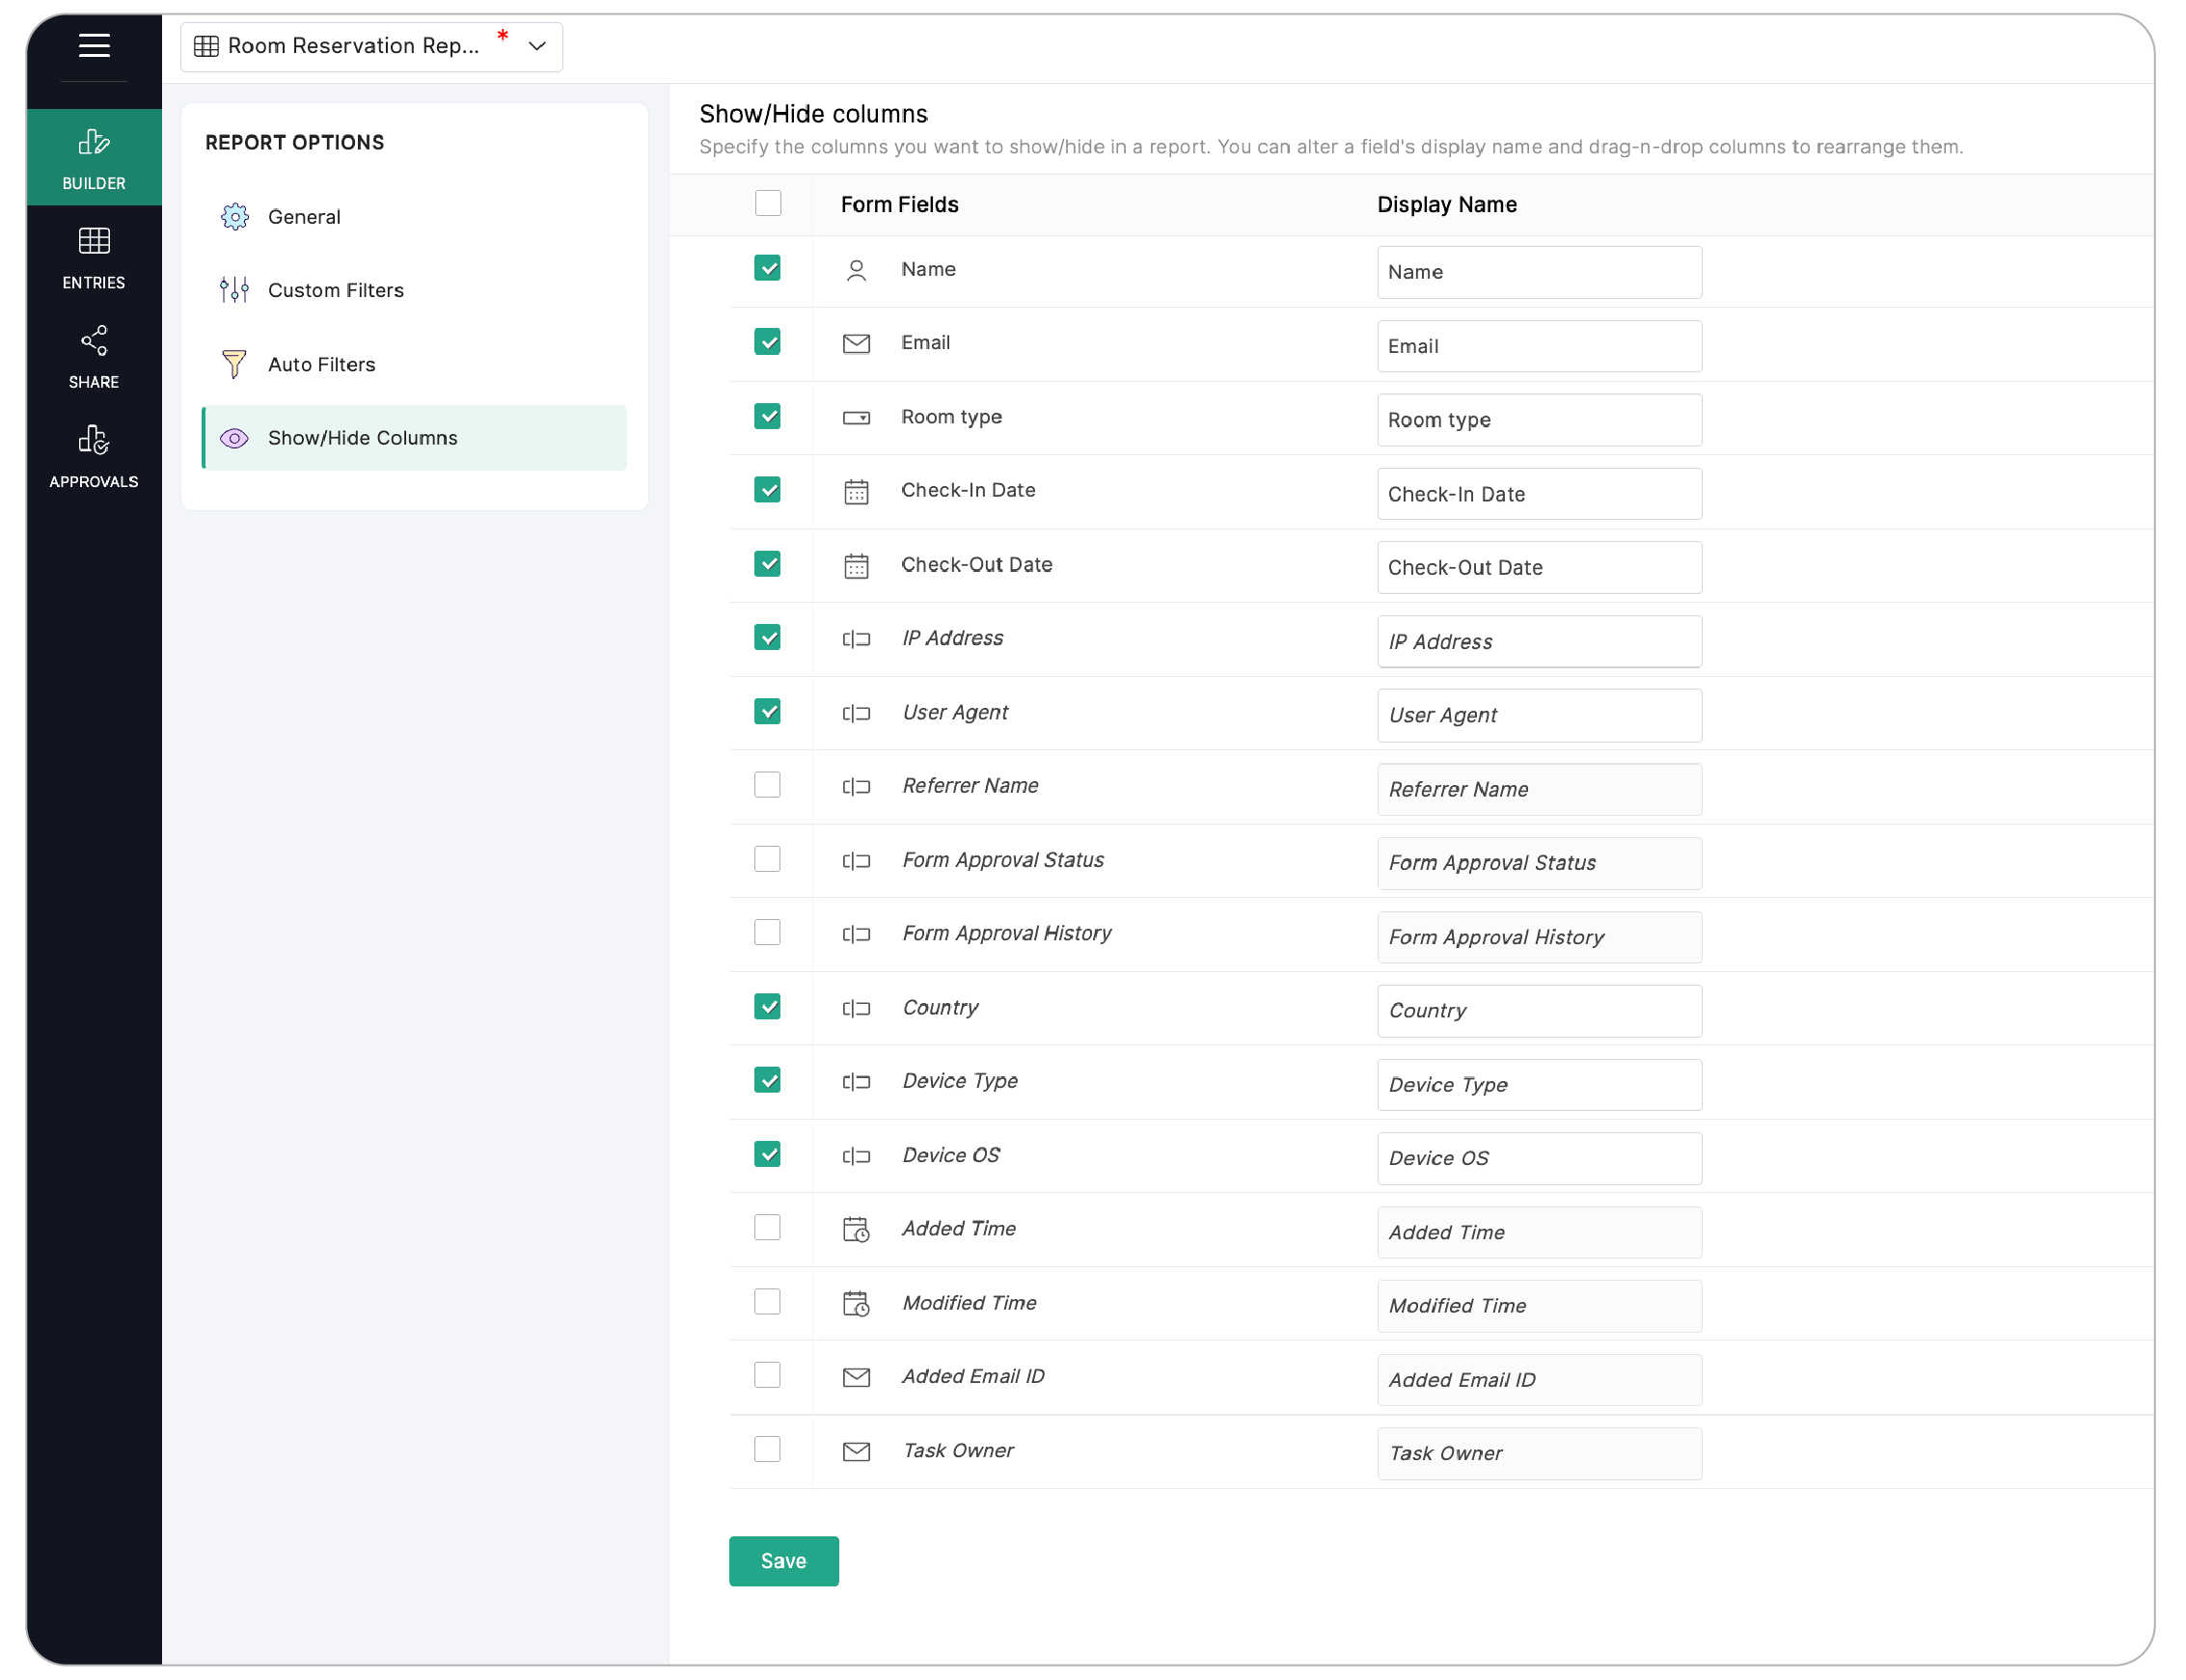Image resolution: width=2186 pixels, height=1680 pixels.
Task: Uncheck the Room type column checkbox
Action: tap(768, 416)
